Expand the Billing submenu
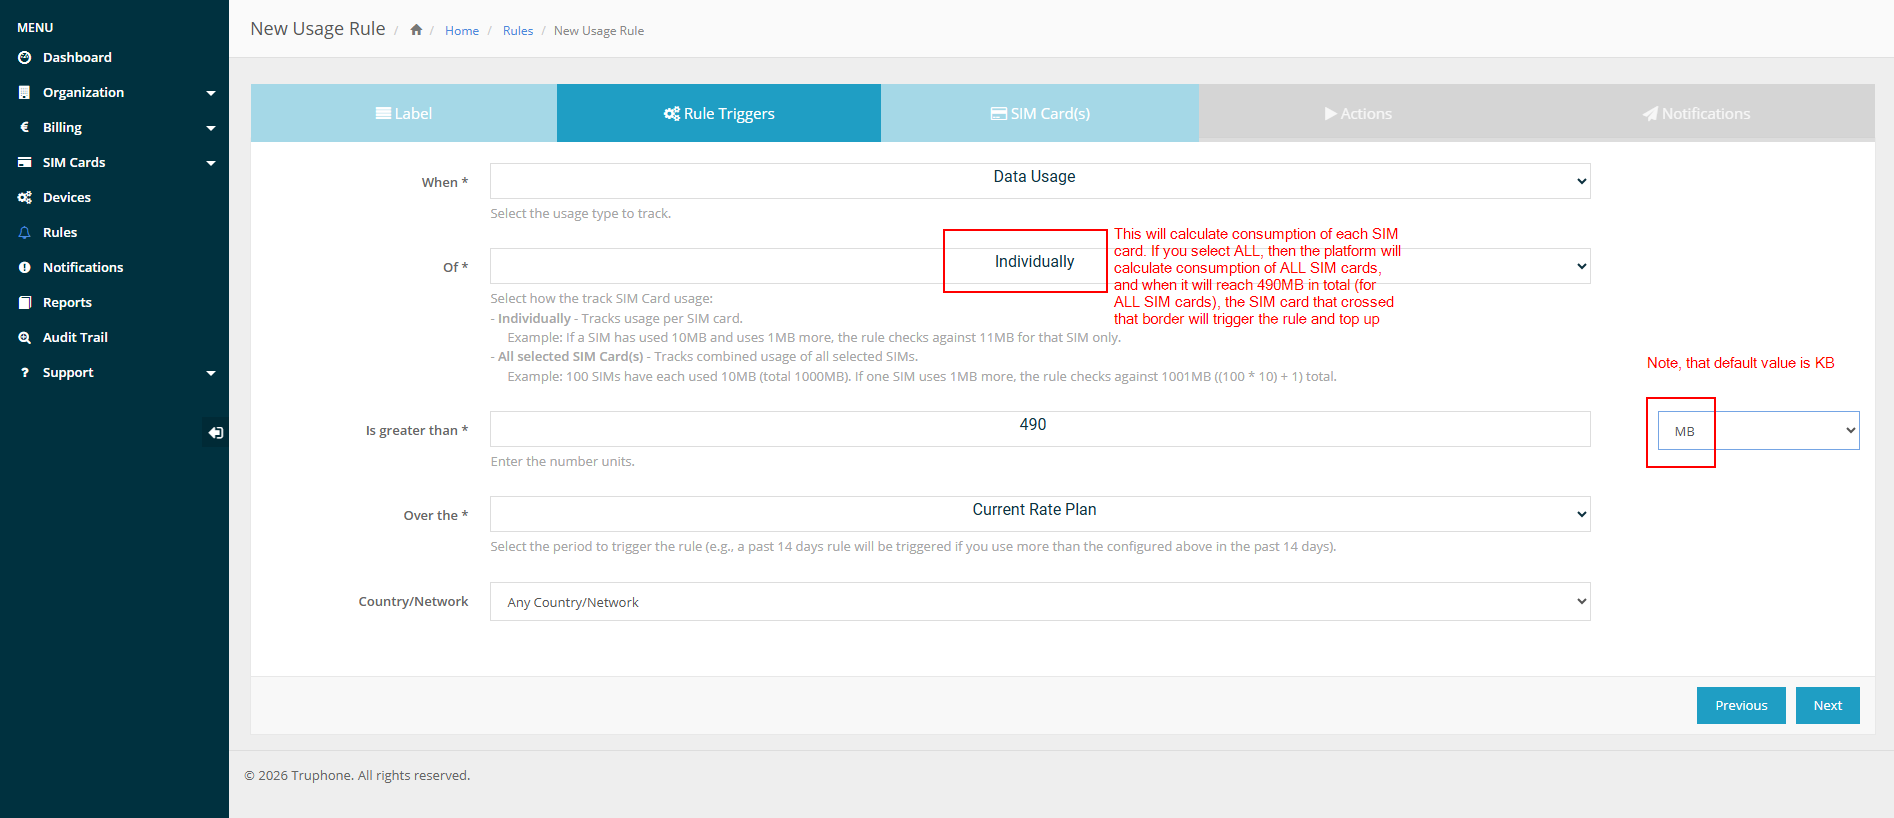 [x=210, y=128]
